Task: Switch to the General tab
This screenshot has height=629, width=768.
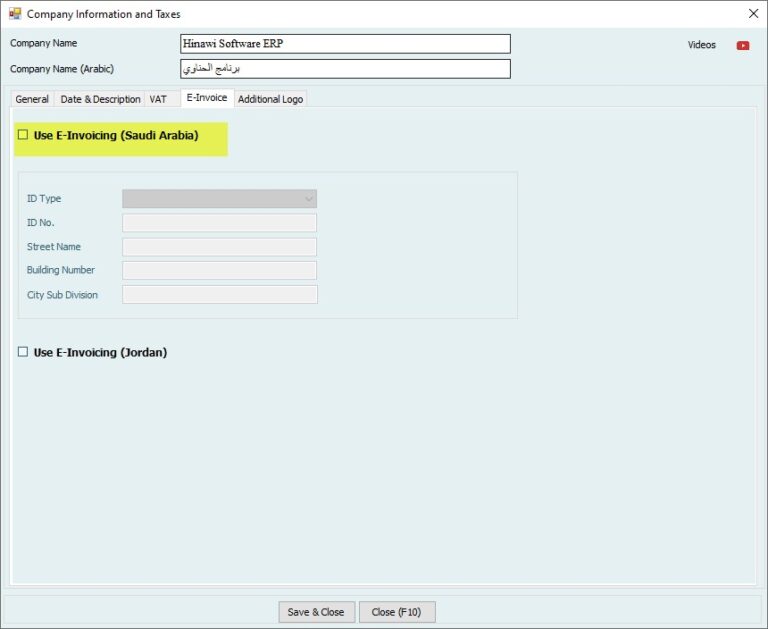Action: (x=32, y=99)
